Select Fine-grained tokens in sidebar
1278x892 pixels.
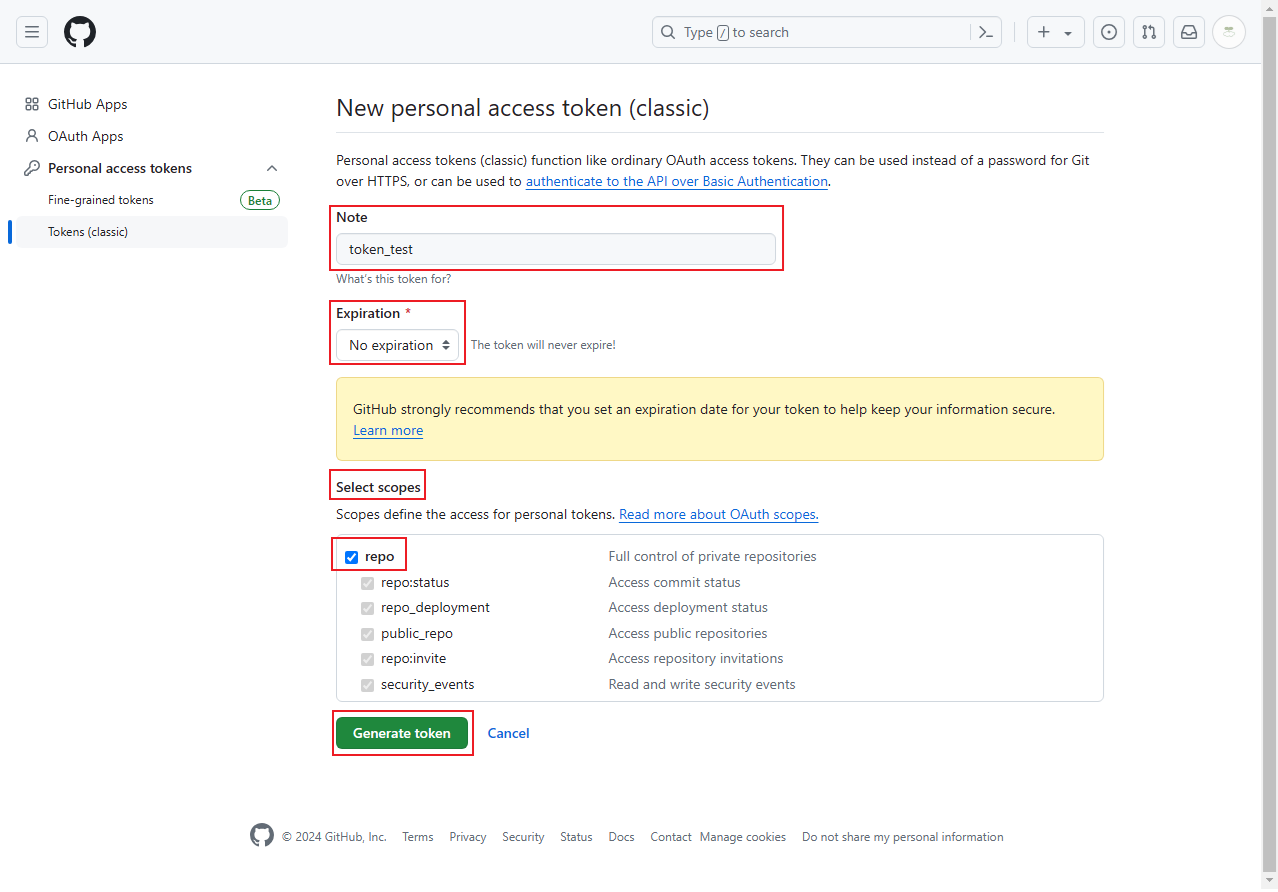152,200
